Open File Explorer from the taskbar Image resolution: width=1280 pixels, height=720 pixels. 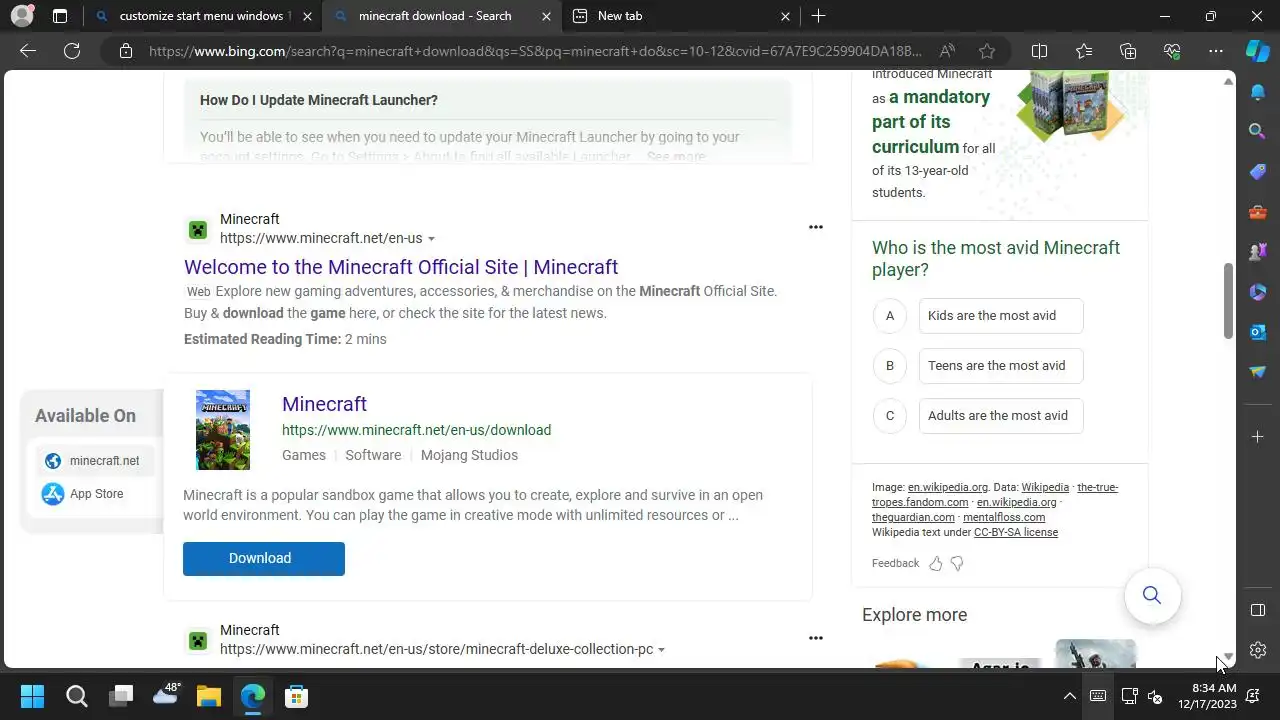coord(208,696)
